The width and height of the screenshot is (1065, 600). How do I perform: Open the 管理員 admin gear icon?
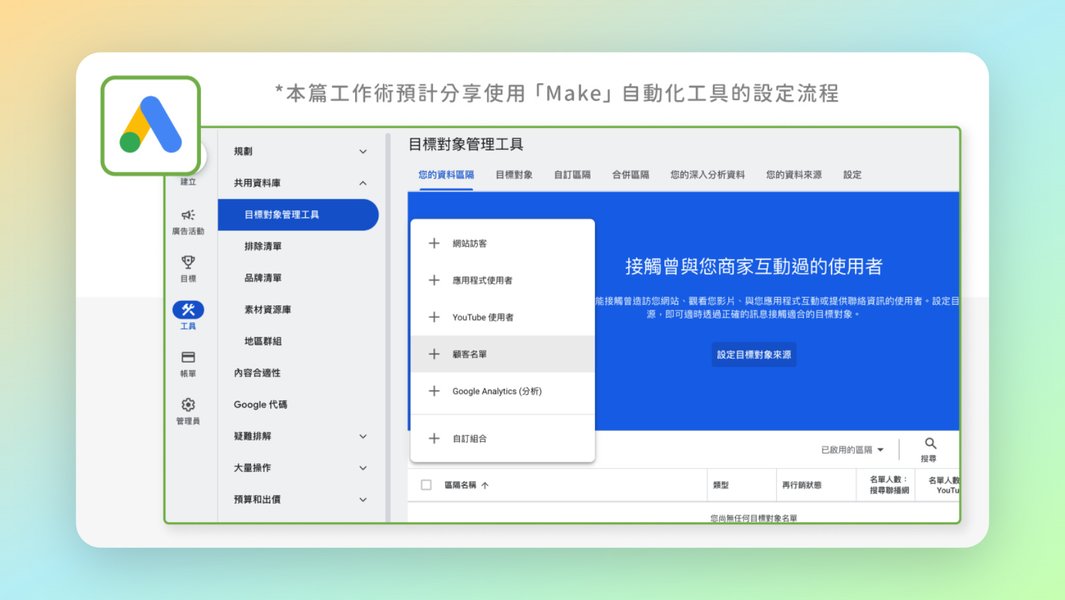point(188,404)
